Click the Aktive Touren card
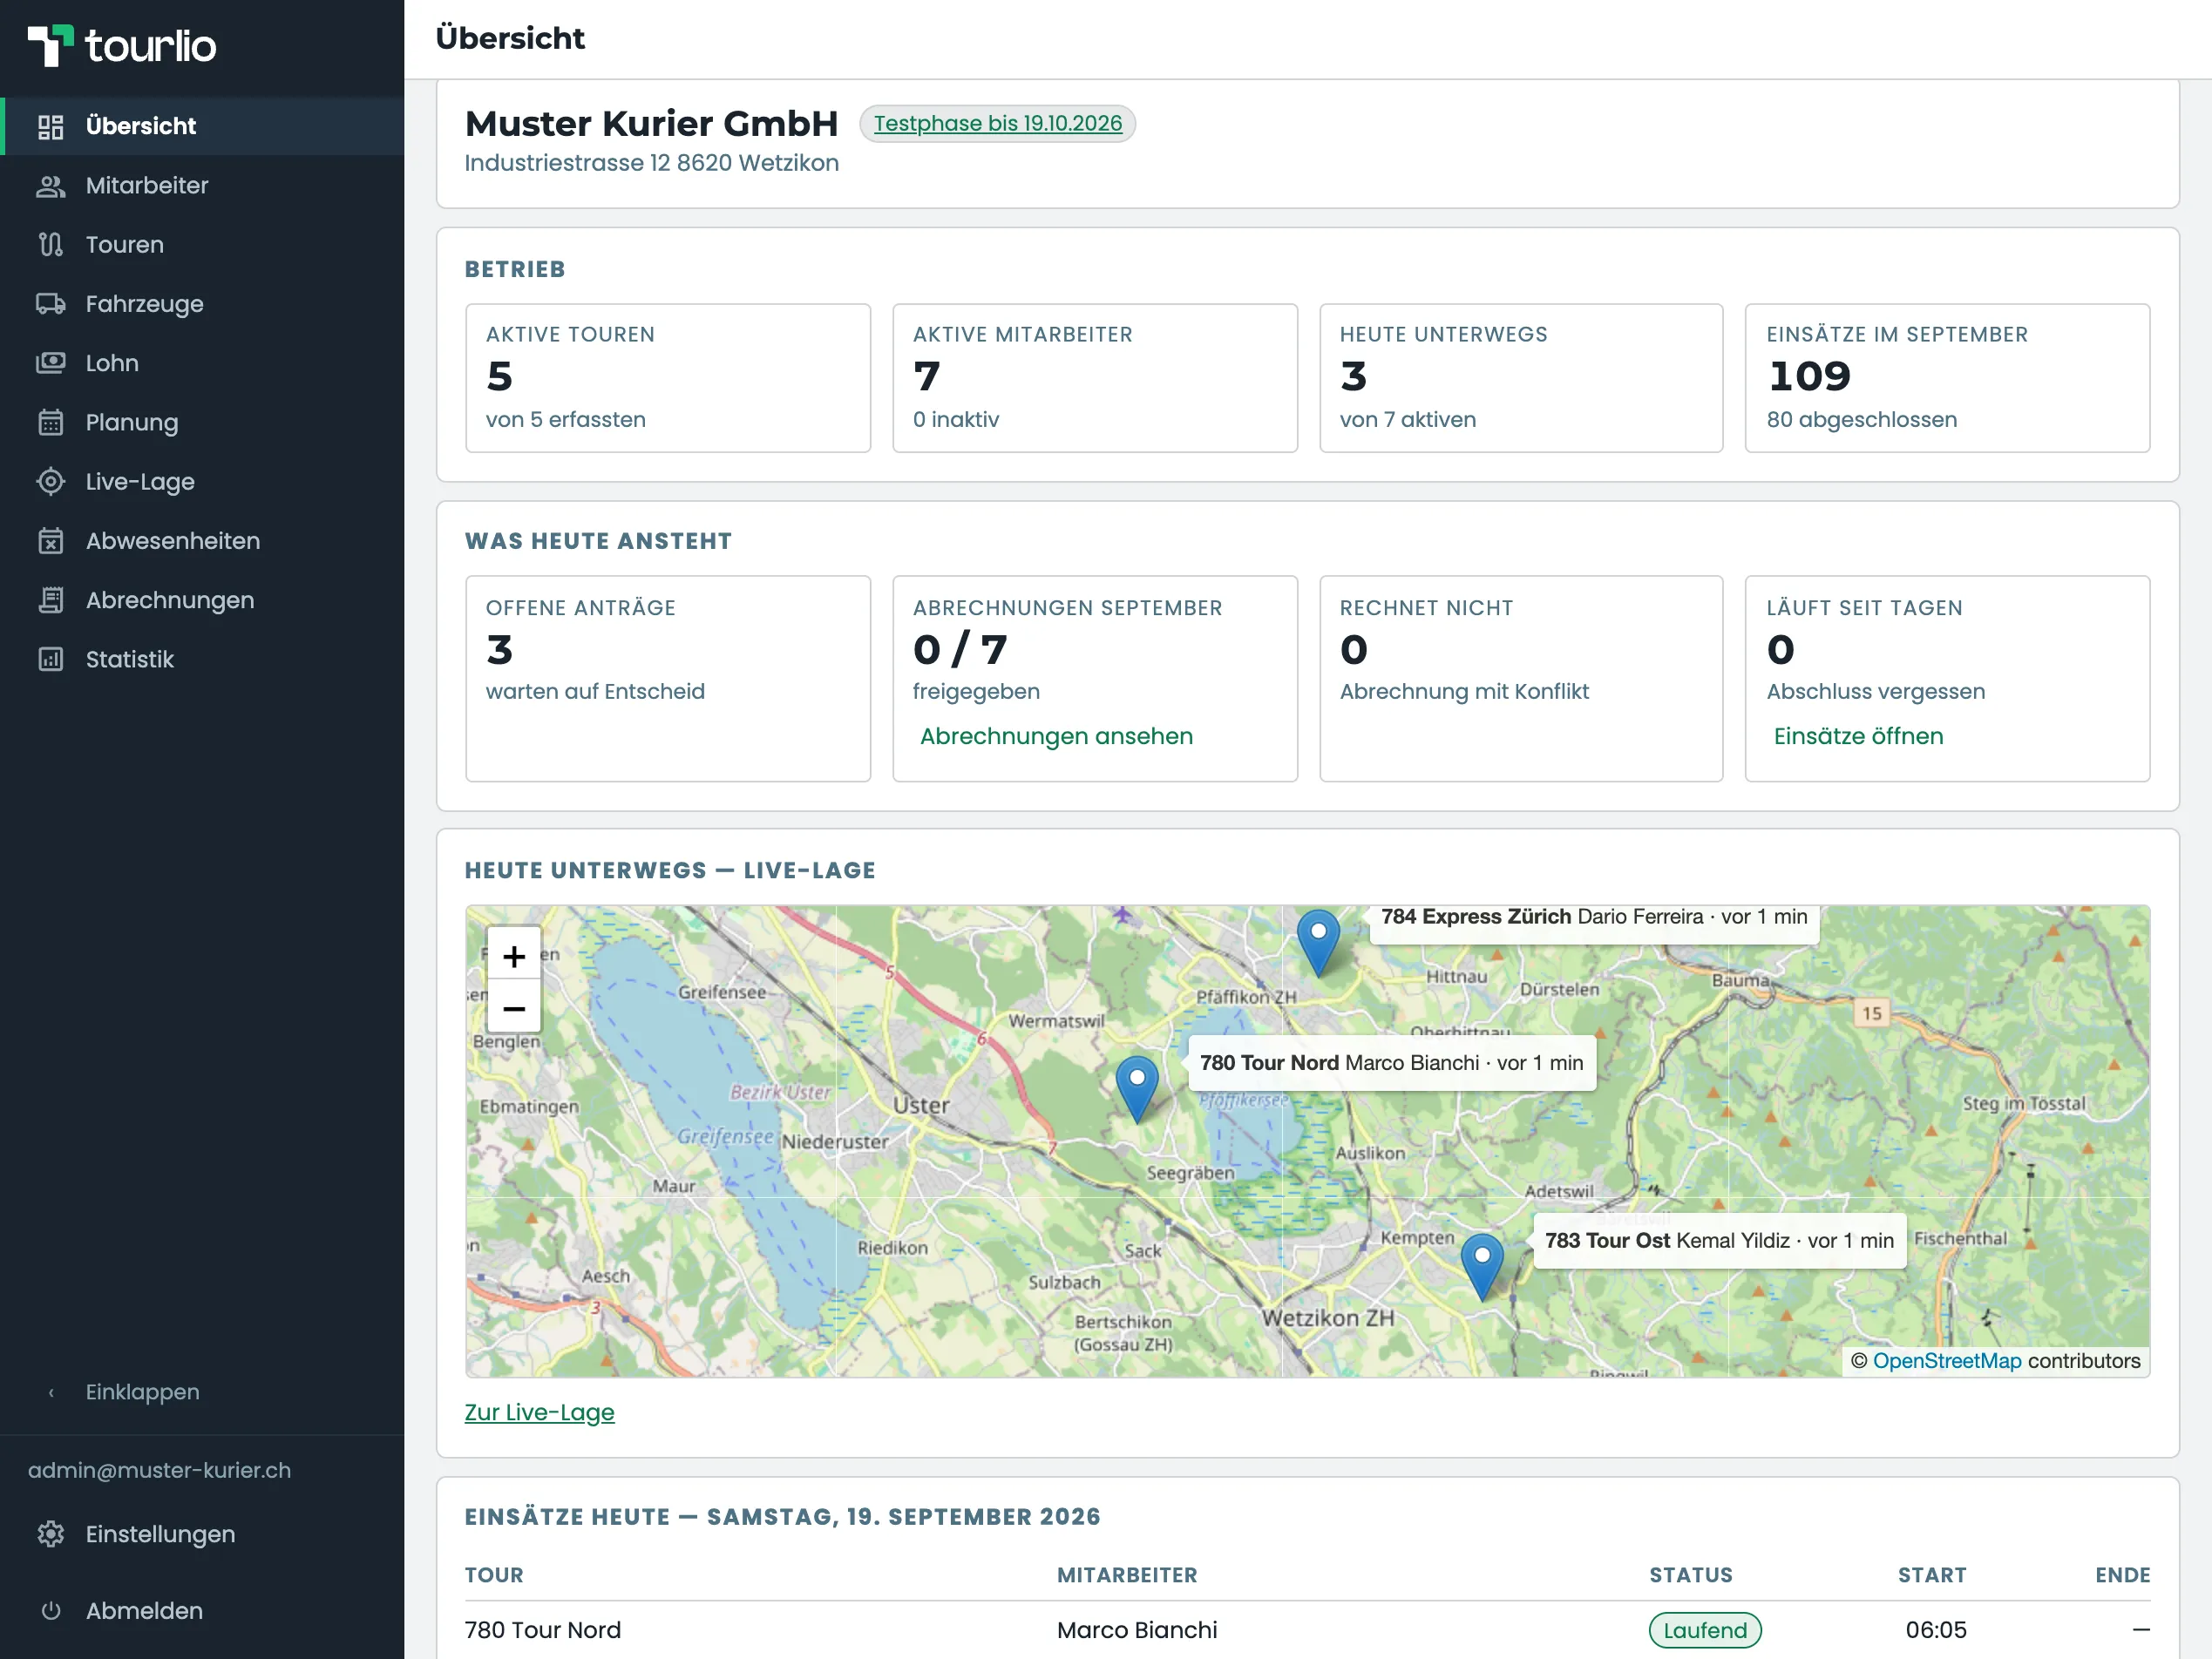 668,378
